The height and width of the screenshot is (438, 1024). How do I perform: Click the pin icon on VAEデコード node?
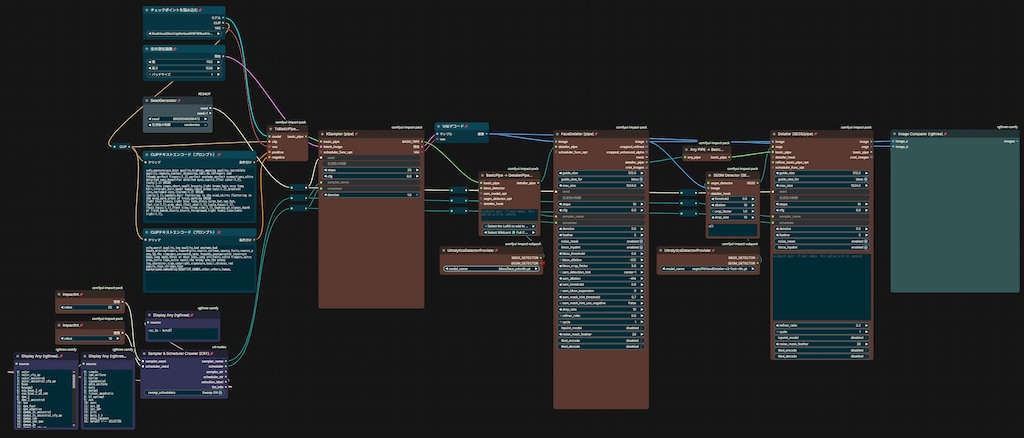point(466,126)
